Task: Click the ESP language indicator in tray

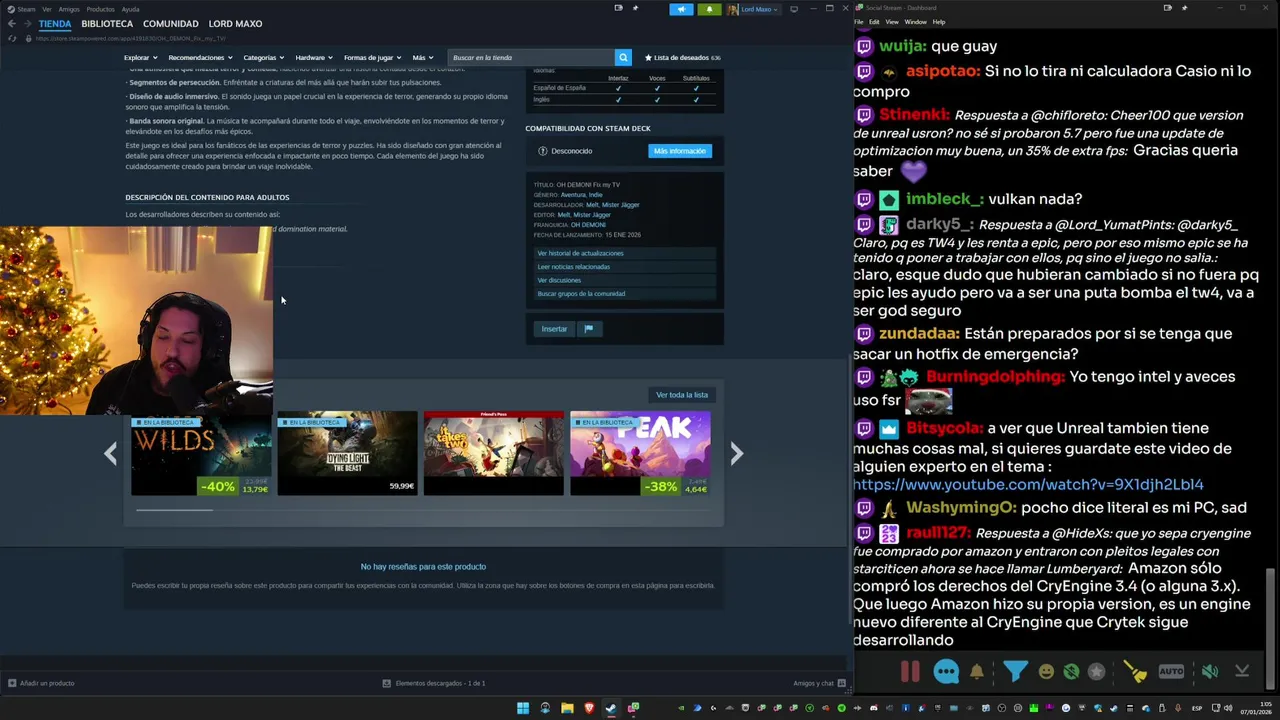Action: coord(1197,708)
